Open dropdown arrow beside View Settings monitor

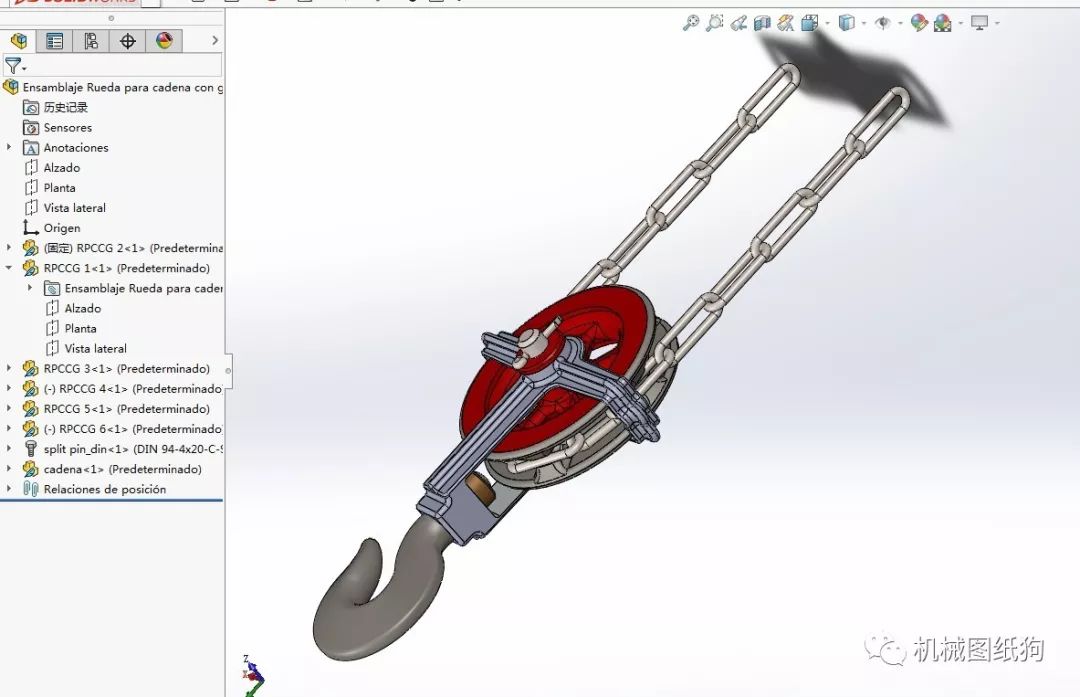pos(997,23)
